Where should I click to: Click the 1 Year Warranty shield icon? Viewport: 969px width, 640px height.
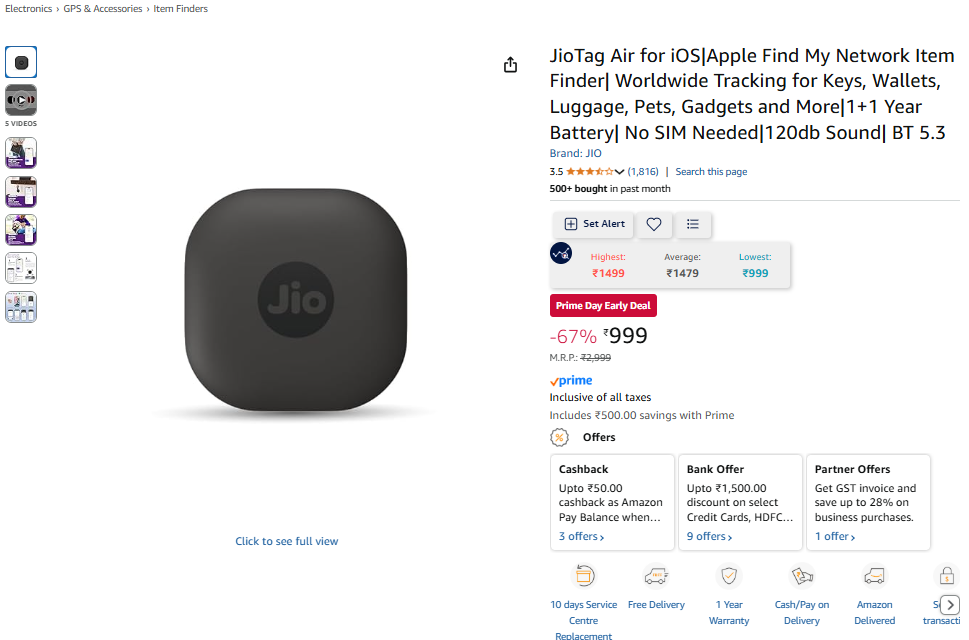click(729, 576)
